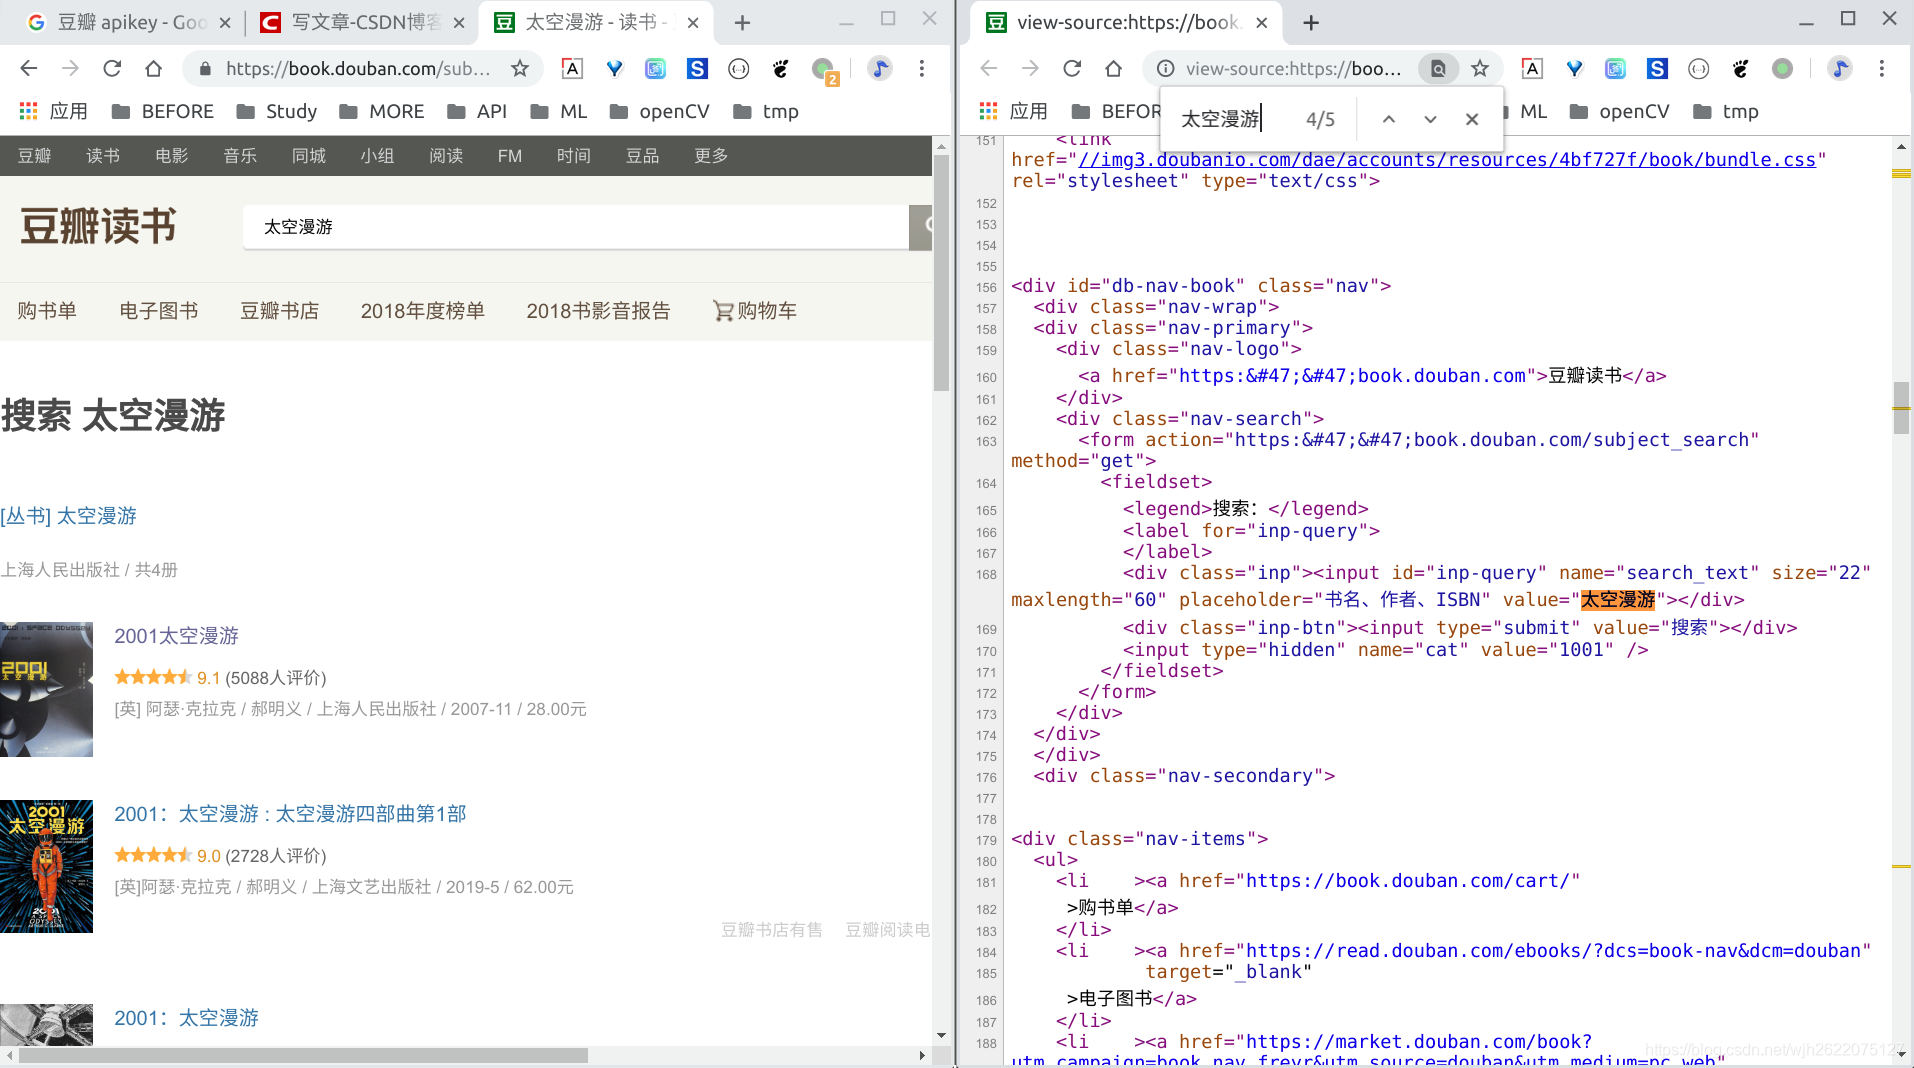Click the find-in-page icon in address bar

click(1438, 68)
